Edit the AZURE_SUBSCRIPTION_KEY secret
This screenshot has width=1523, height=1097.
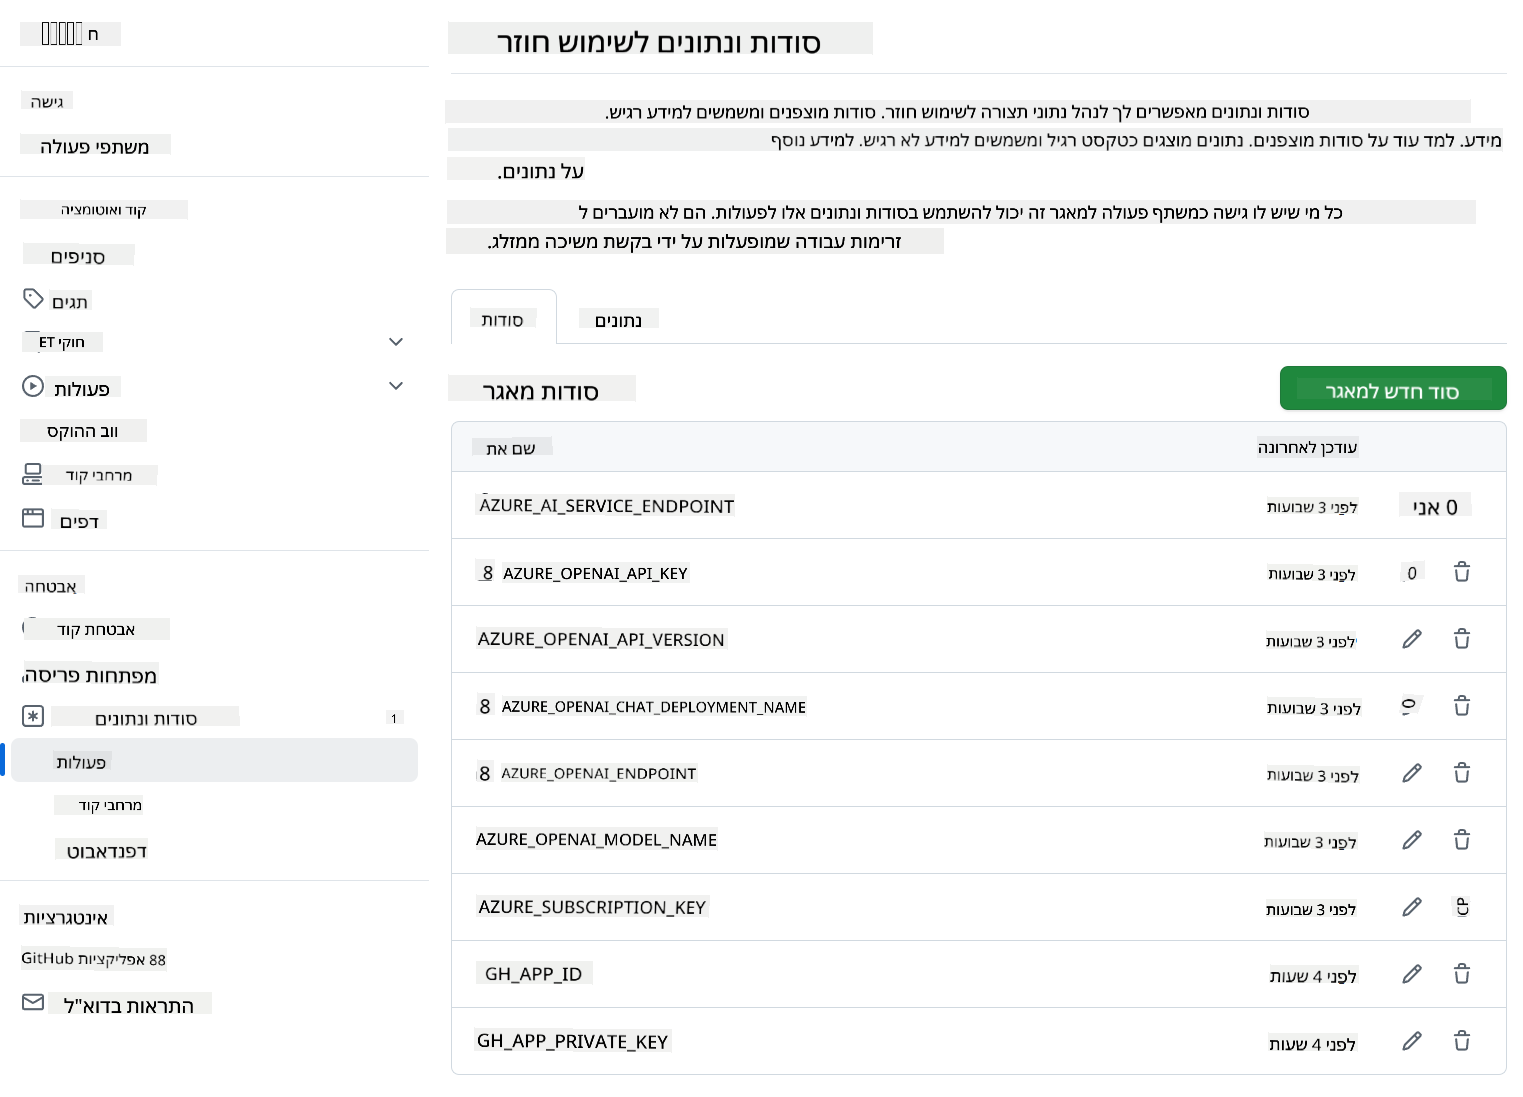coord(1412,907)
